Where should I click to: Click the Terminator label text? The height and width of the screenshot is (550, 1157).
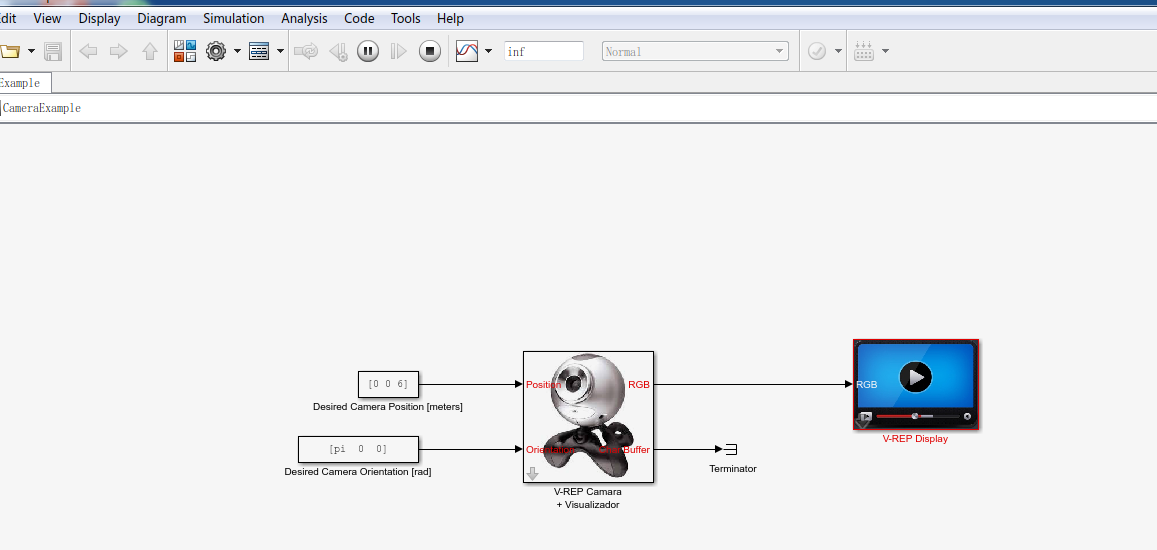coord(733,468)
